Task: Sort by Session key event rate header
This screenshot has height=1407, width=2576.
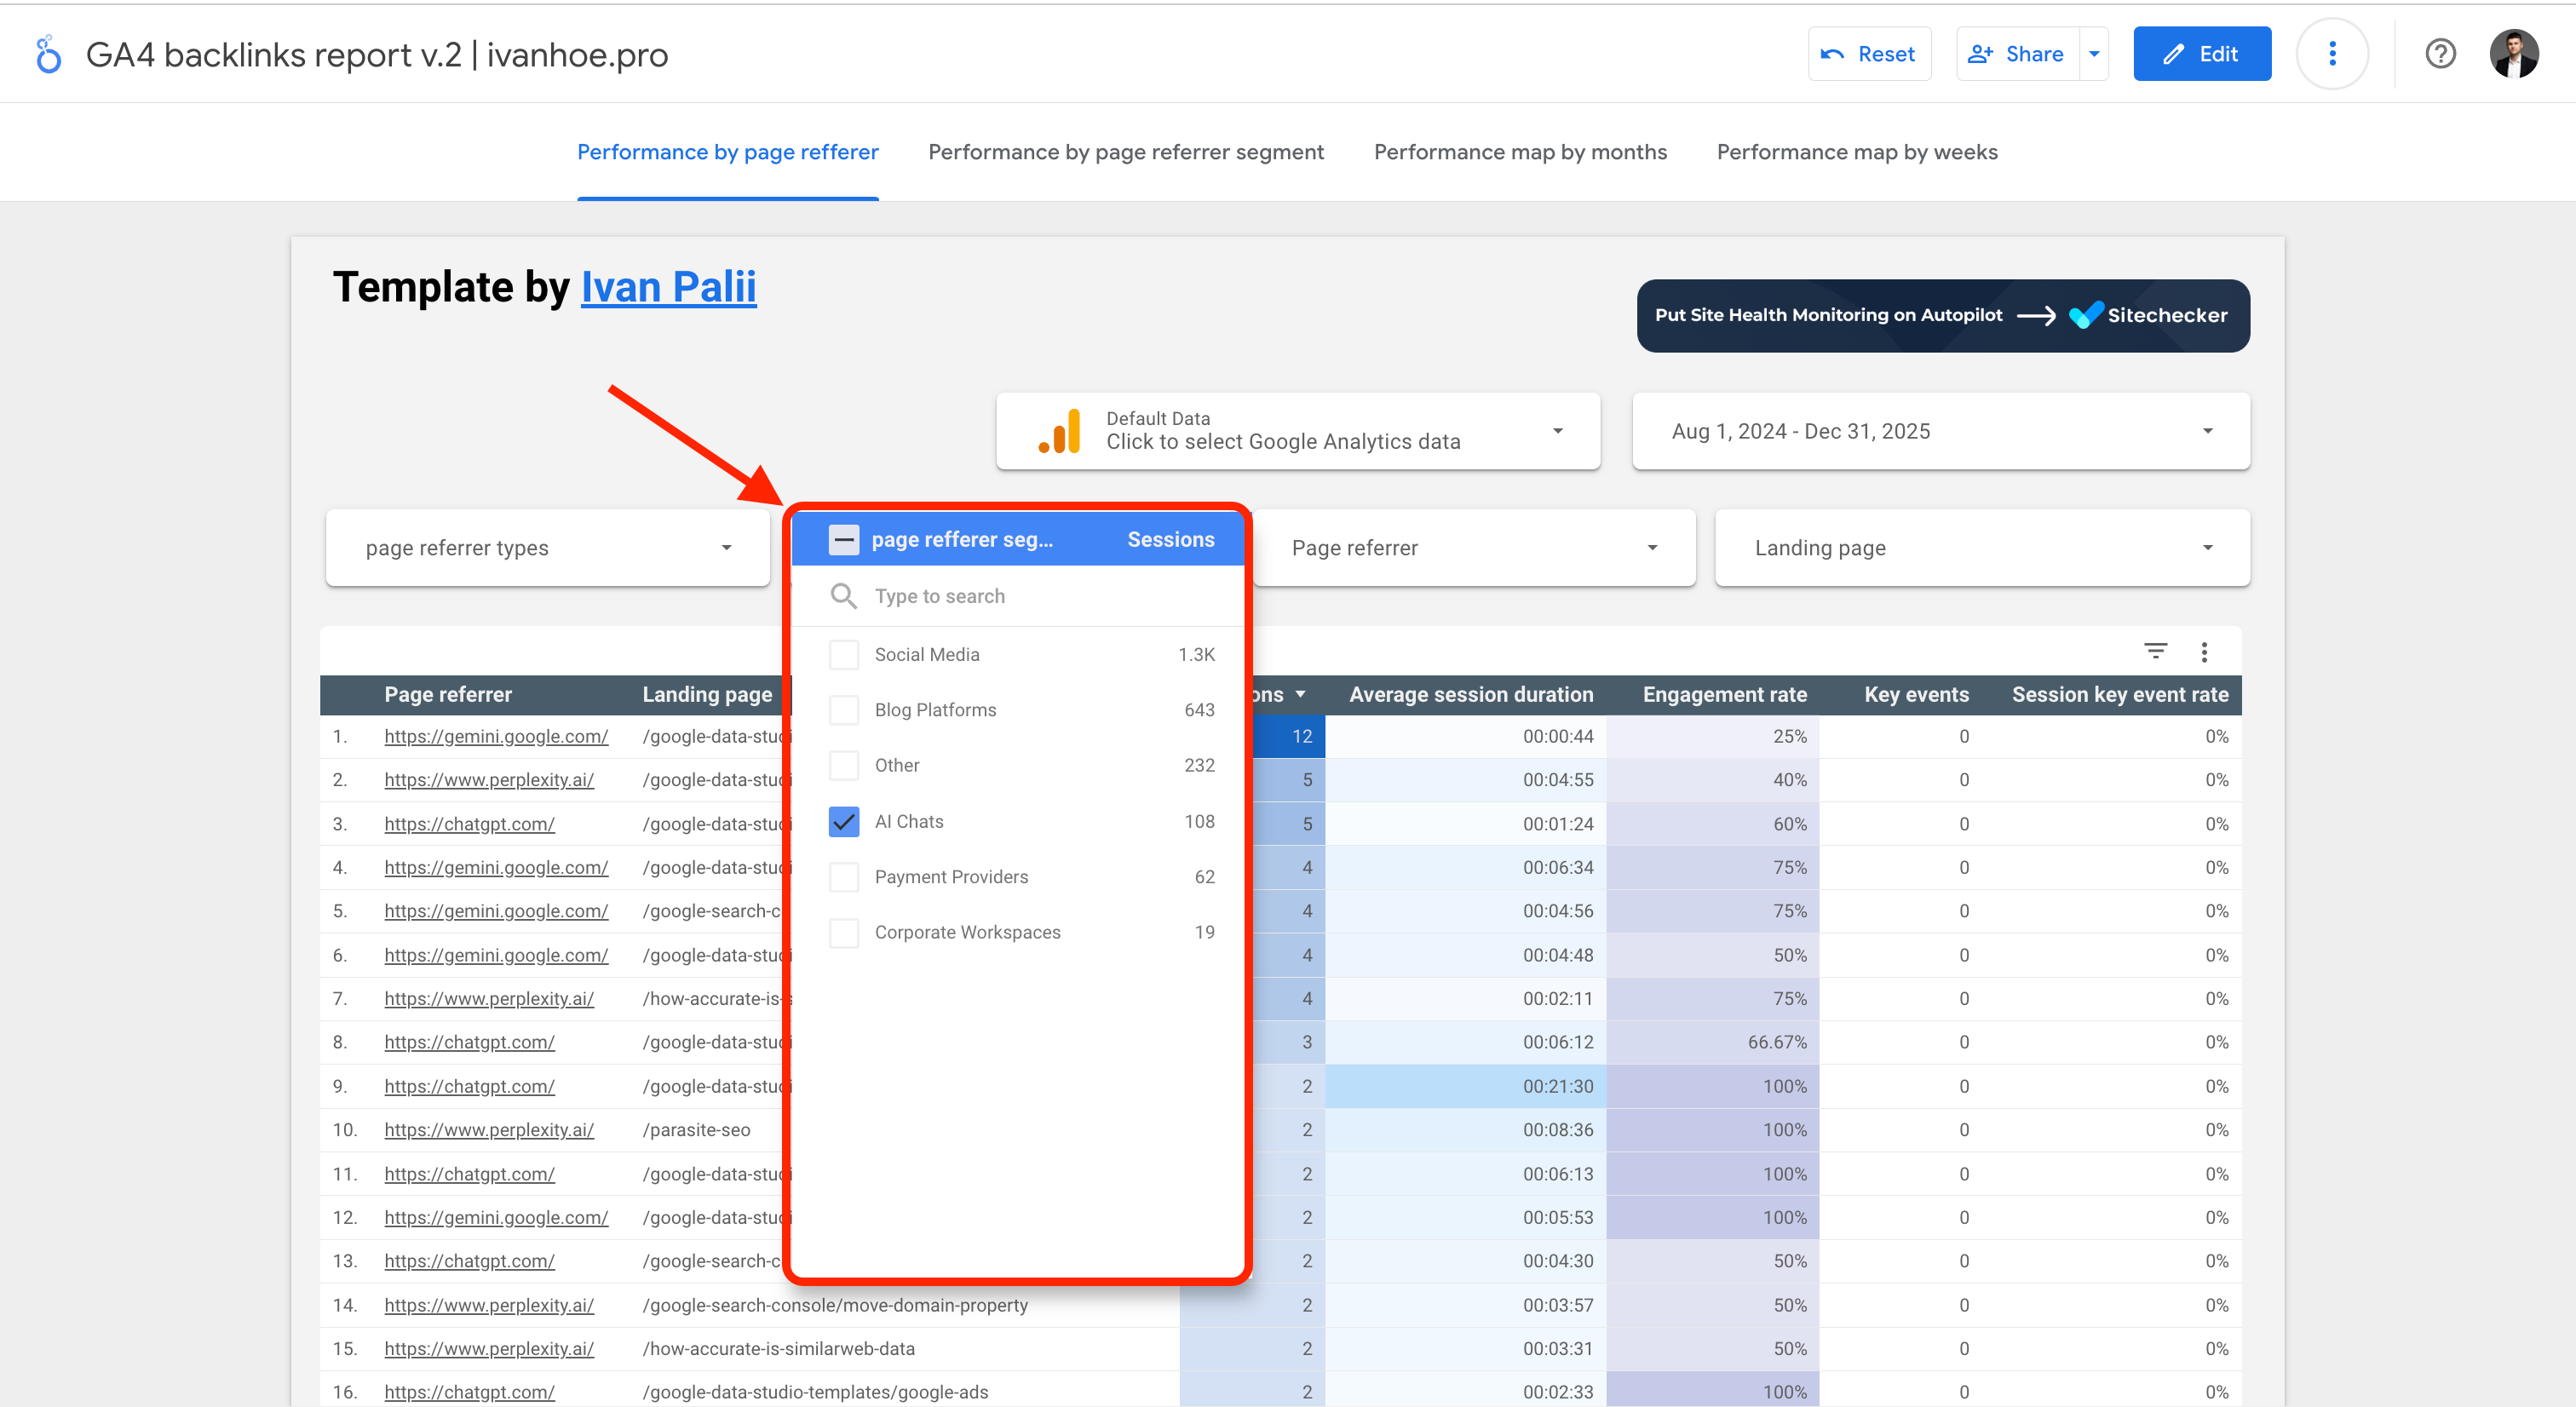Action: pyautogui.click(x=2120, y=694)
